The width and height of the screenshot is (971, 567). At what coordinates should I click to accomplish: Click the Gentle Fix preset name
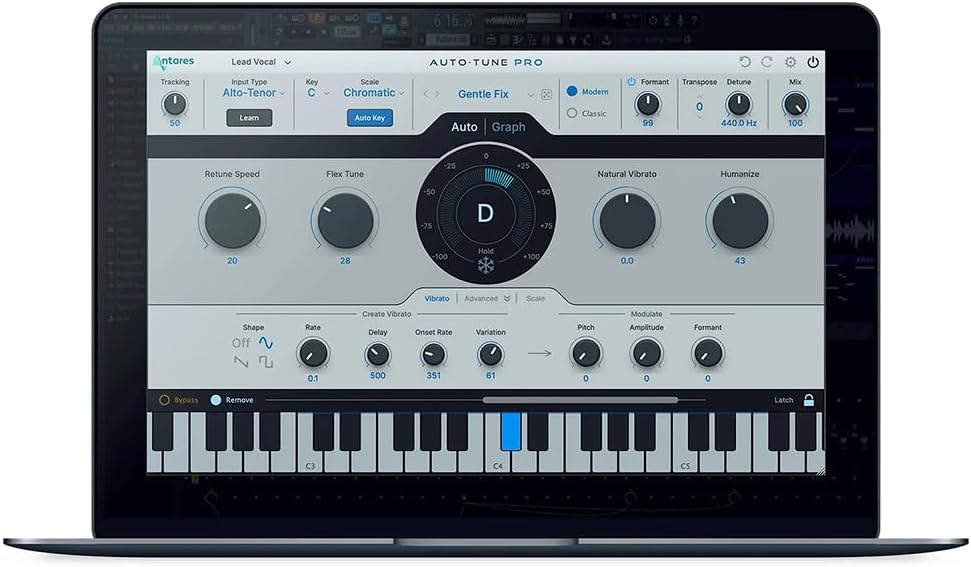(x=483, y=94)
